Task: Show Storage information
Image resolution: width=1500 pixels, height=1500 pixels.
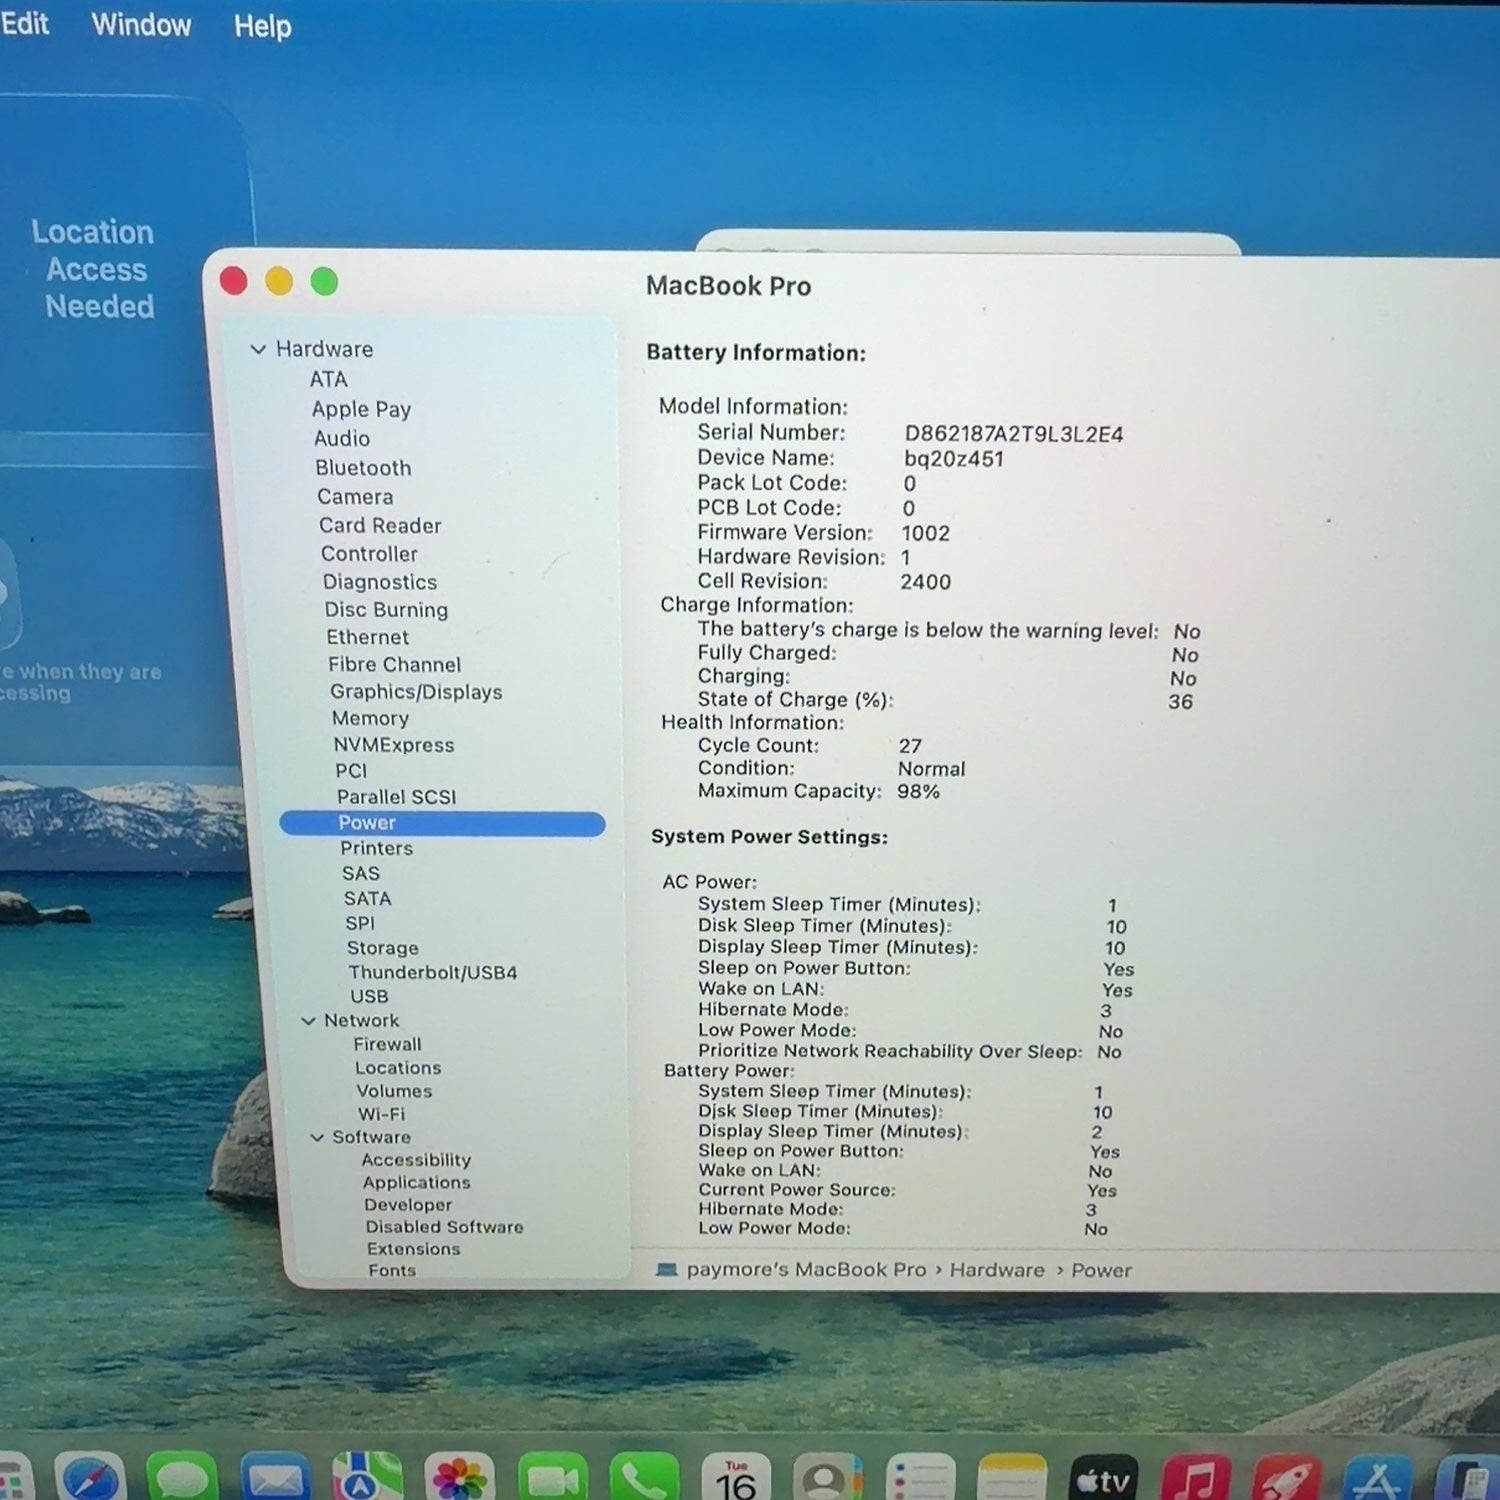Action: [x=382, y=948]
